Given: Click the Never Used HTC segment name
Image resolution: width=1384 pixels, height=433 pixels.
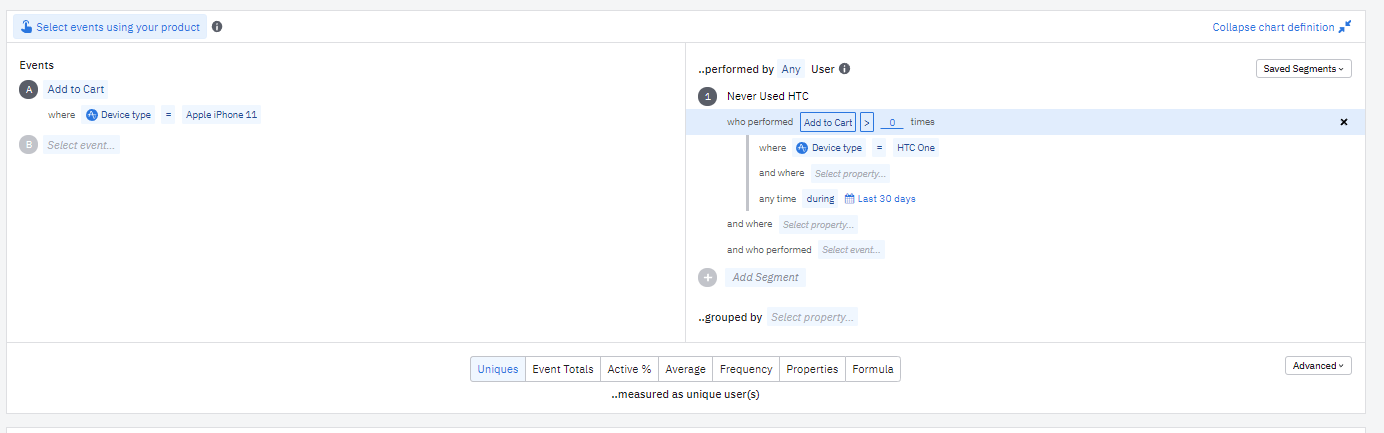Looking at the screenshot, I should point(768,96).
